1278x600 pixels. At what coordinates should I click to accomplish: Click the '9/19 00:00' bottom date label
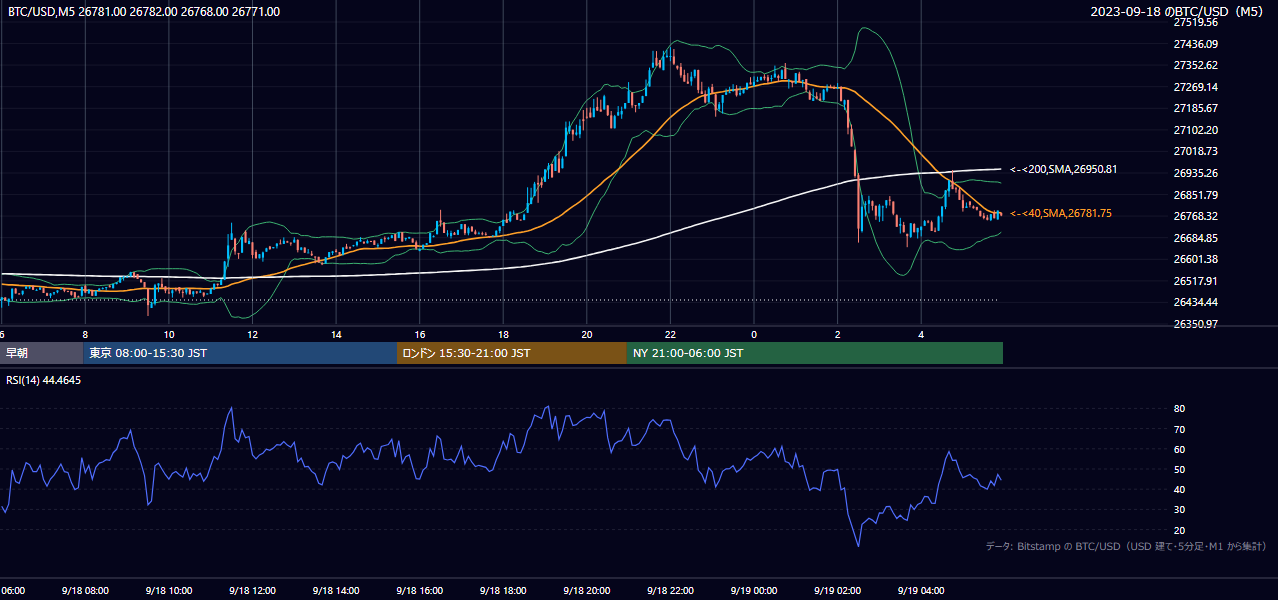[754, 590]
